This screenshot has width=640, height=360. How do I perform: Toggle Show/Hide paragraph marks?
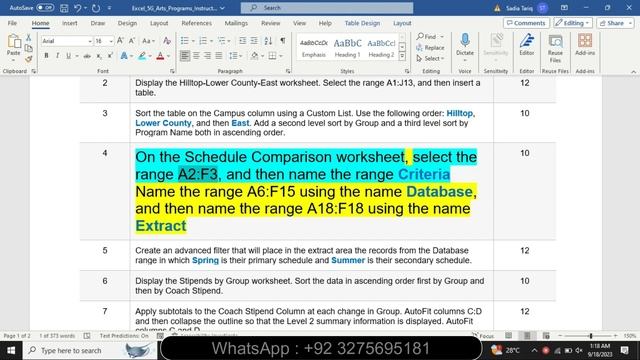pyautogui.click(x=282, y=41)
